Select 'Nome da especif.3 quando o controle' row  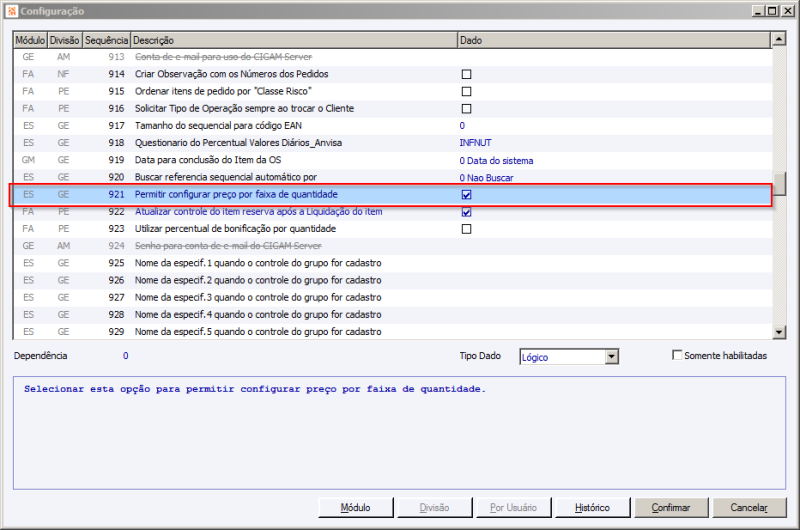pyautogui.click(x=392, y=297)
